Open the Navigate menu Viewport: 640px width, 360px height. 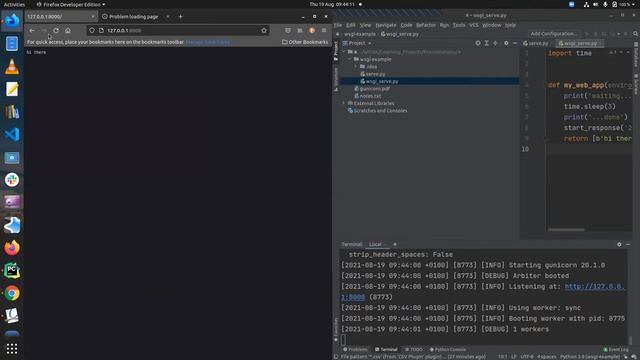pos(386,25)
